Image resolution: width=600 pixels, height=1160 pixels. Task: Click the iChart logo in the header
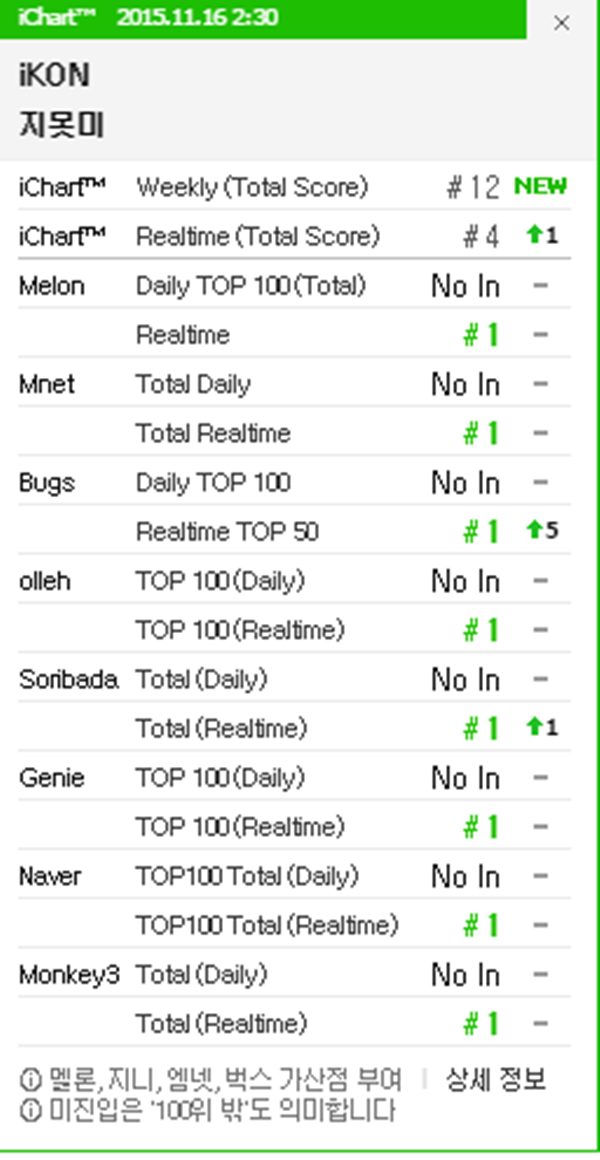57,18
